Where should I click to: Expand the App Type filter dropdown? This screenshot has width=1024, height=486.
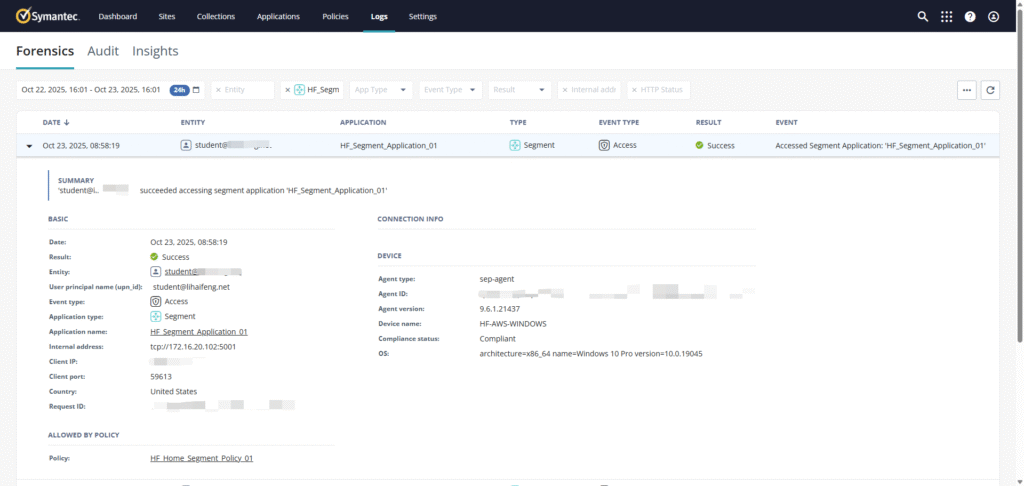pyautogui.click(x=380, y=90)
